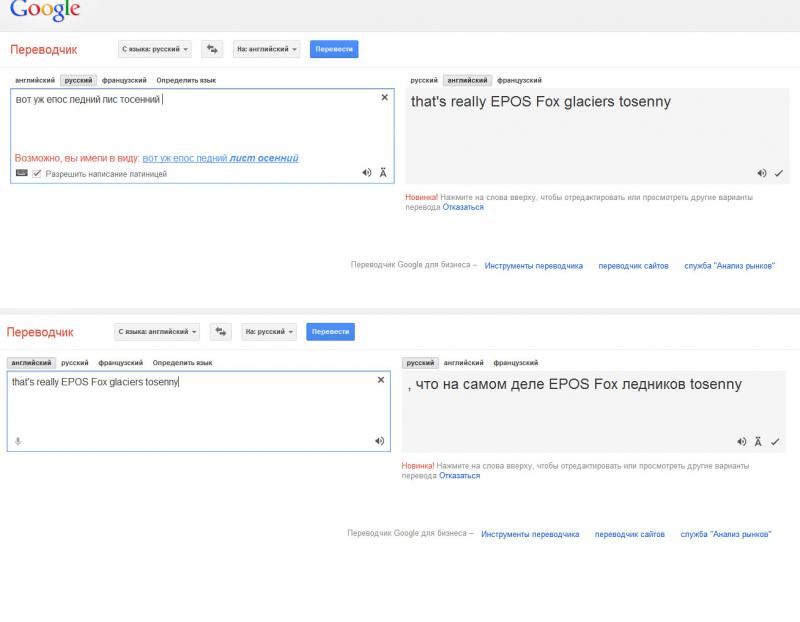Click the microphone icon in lower input
Viewport: 800px width, 622px height.
click(x=17, y=441)
